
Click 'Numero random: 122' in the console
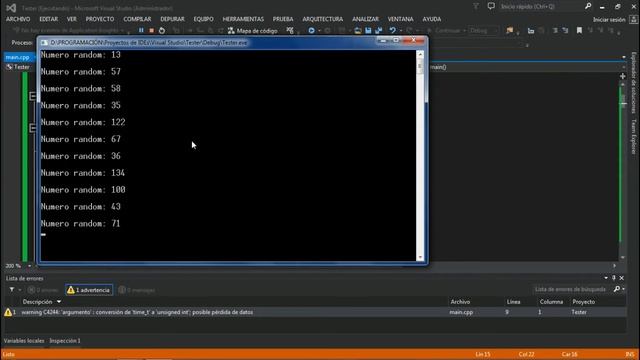[83, 122]
